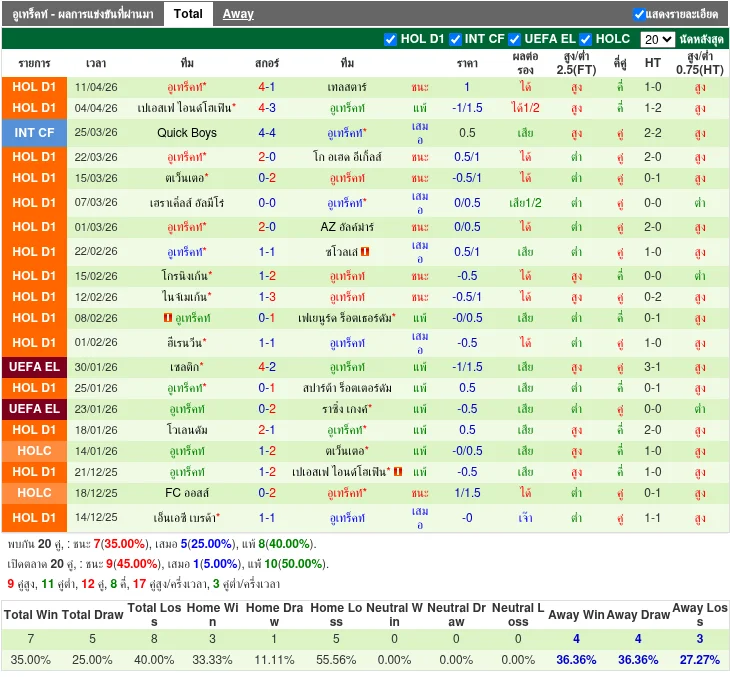Switch to the Away tab
The height and width of the screenshot is (677, 730).
[238, 14]
